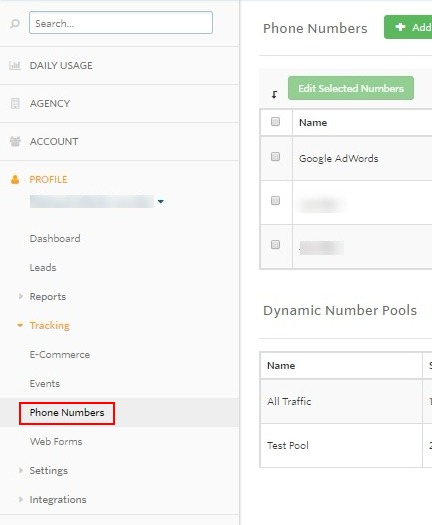Click the Google AdWords number name
Screen dimensions: 432x525
(339, 158)
